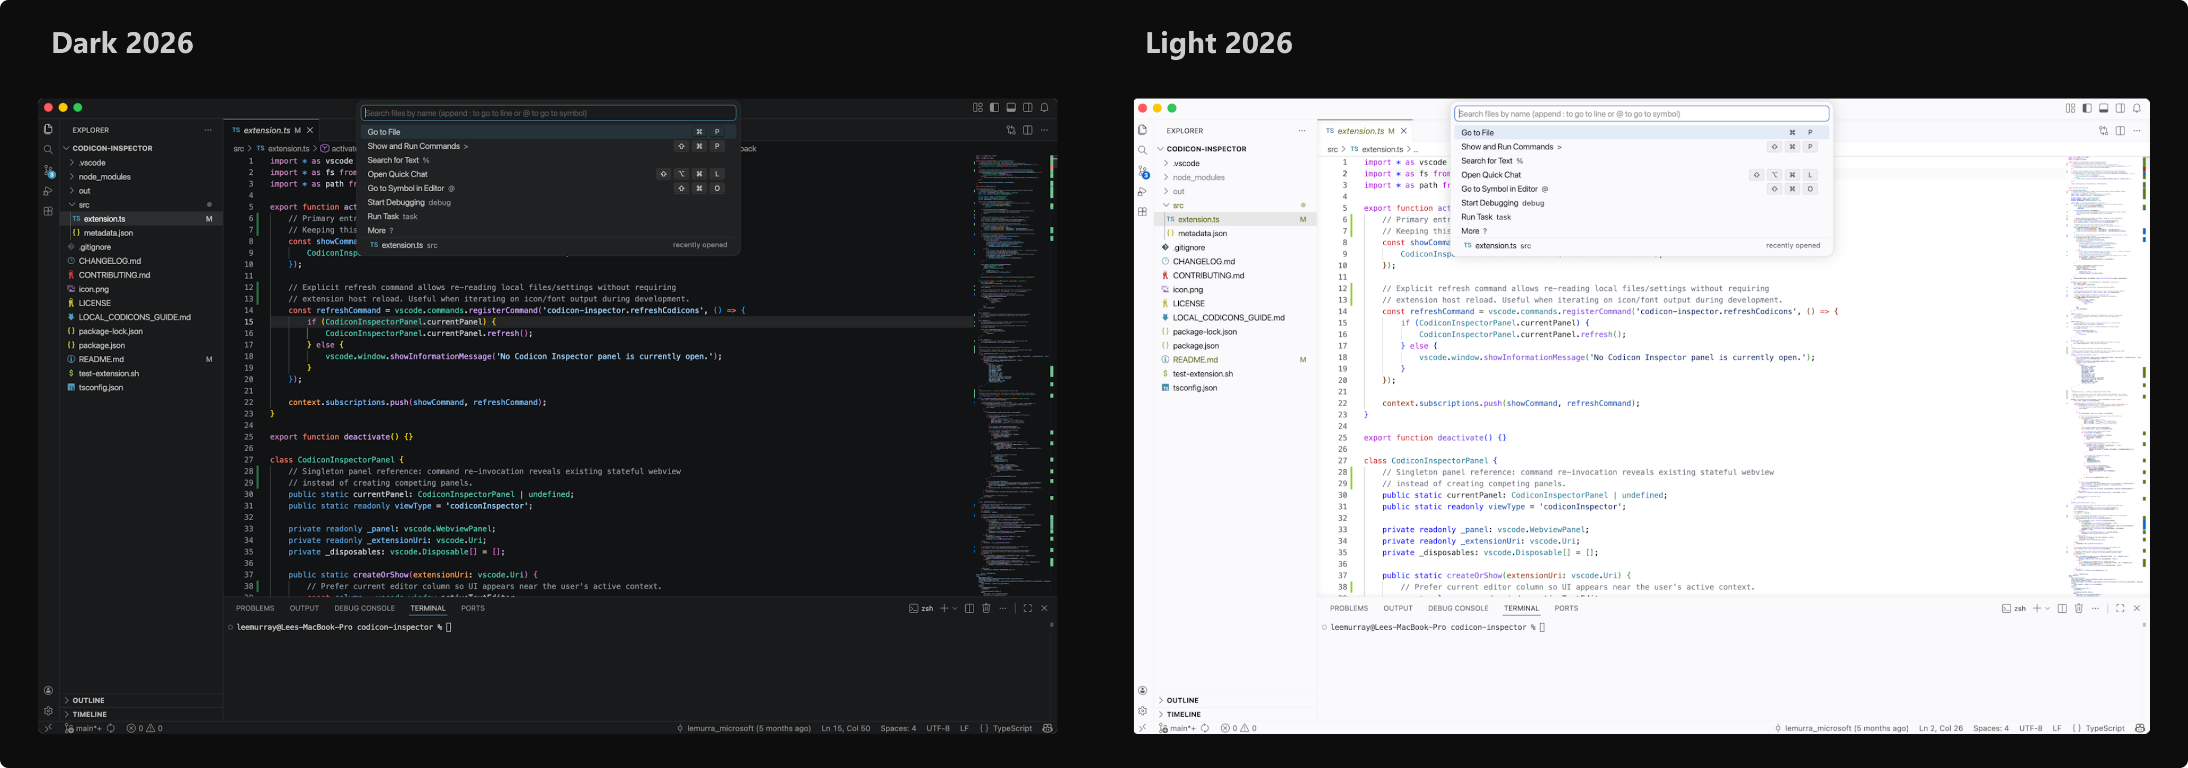Click the minimap in Light 2026 editor
The height and width of the screenshot is (768, 2188).
(2103, 375)
